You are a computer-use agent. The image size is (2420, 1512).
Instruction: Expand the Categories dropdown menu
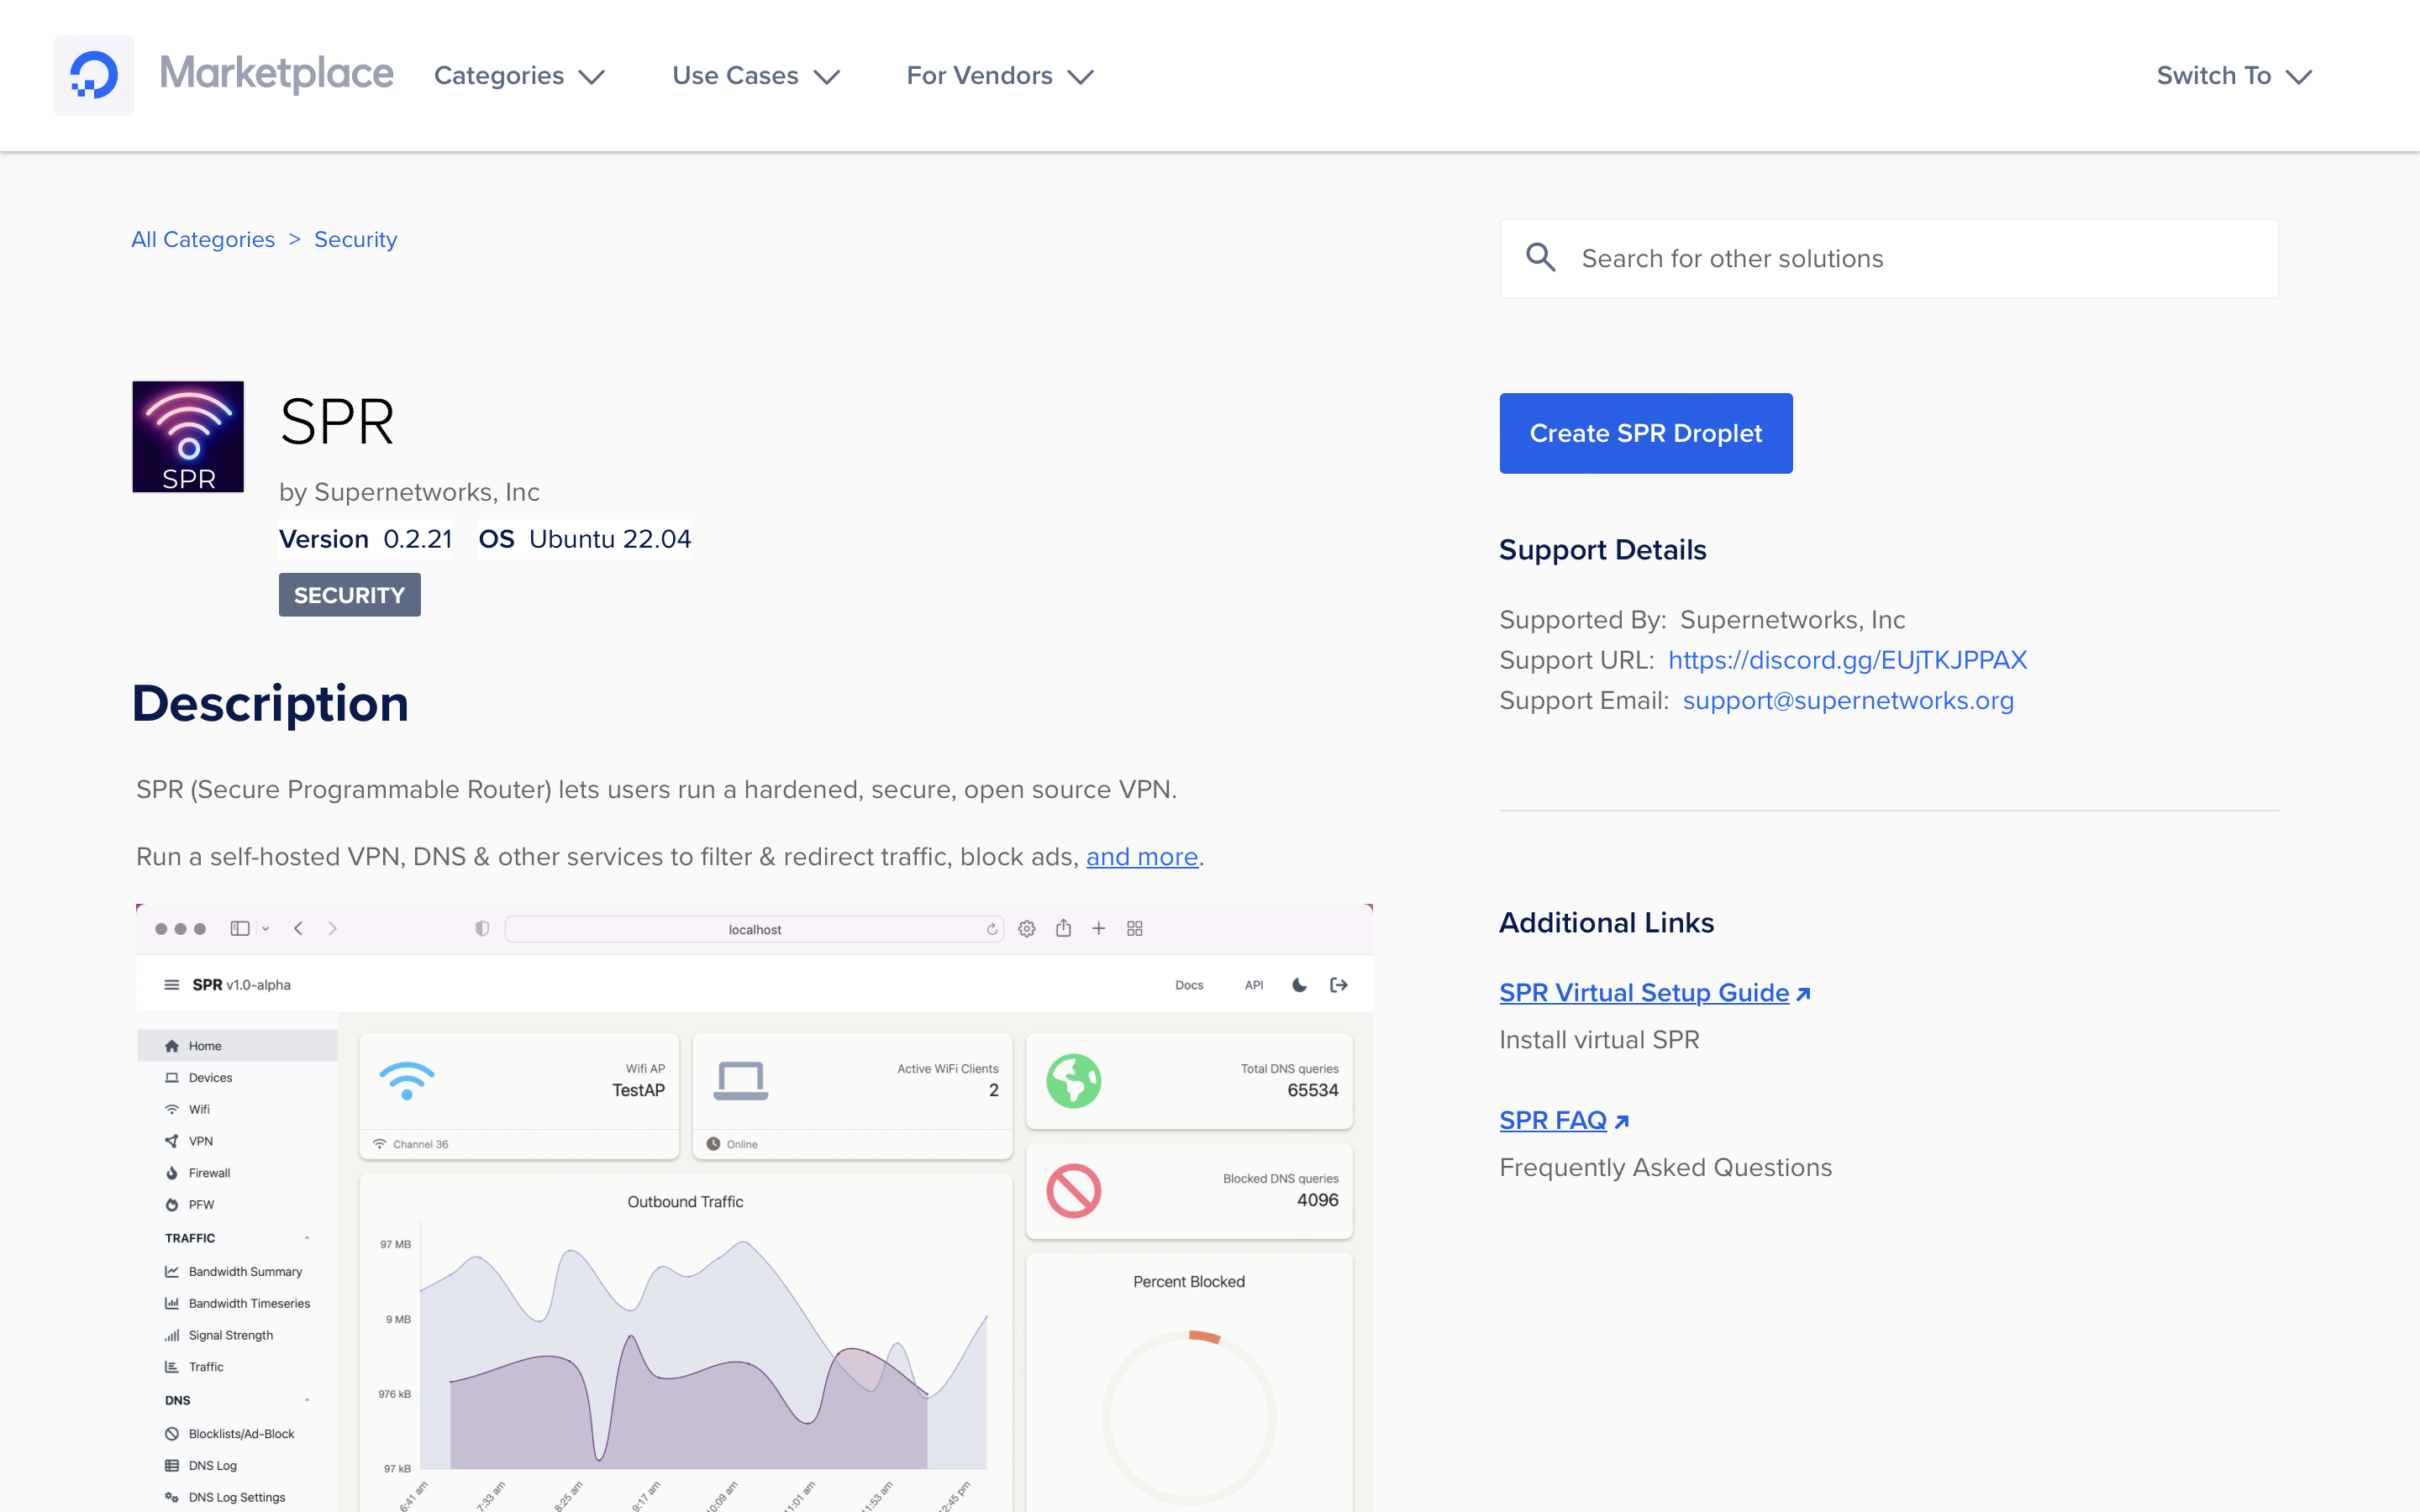(519, 76)
